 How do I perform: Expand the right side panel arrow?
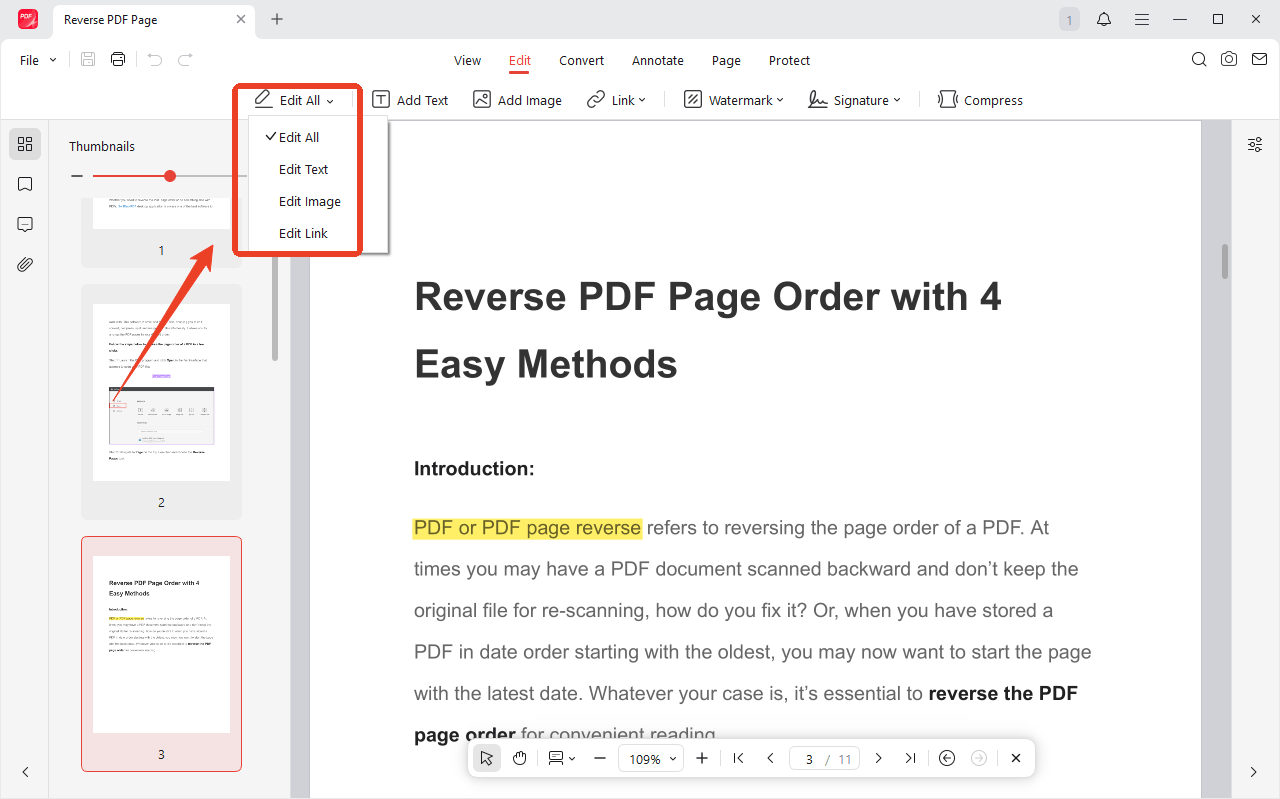1254,772
